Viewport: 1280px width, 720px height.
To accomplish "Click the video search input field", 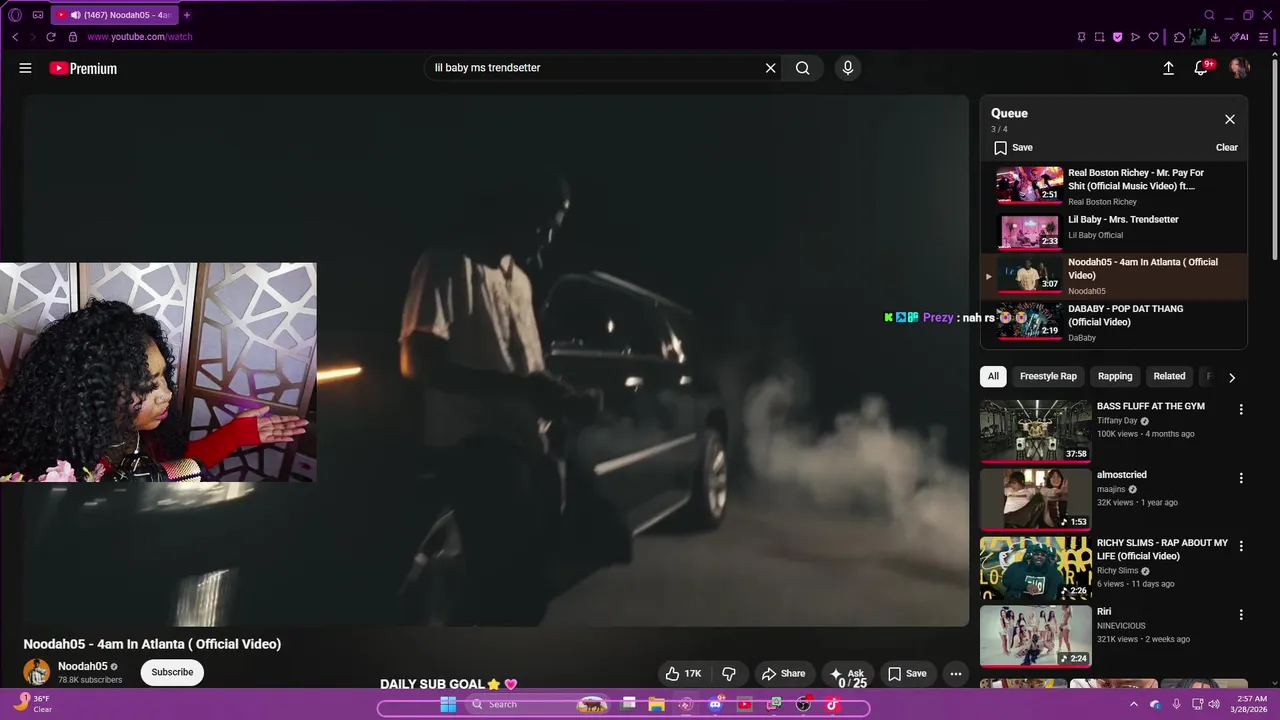I will pos(595,68).
